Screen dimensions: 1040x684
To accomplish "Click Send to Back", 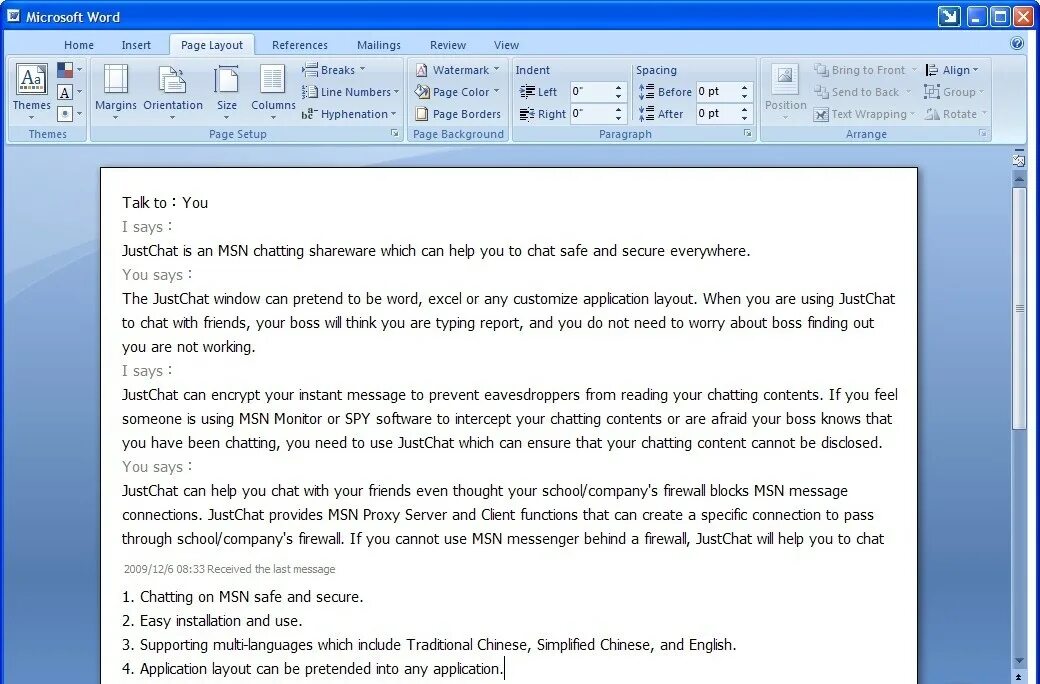I will tap(863, 92).
